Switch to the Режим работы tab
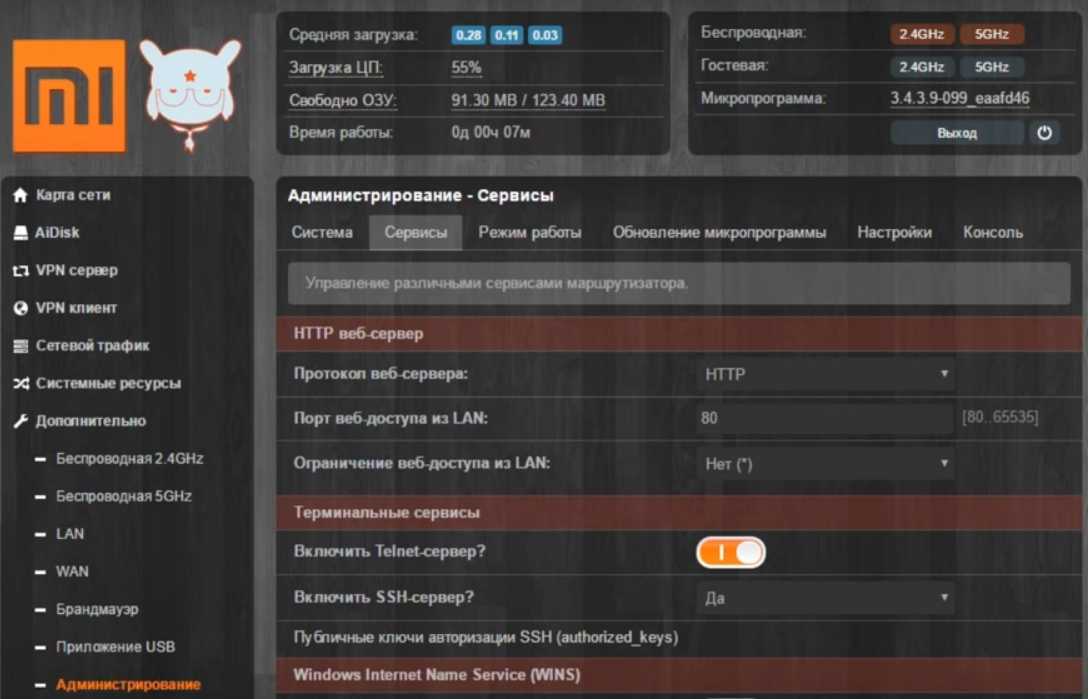 pos(529,232)
